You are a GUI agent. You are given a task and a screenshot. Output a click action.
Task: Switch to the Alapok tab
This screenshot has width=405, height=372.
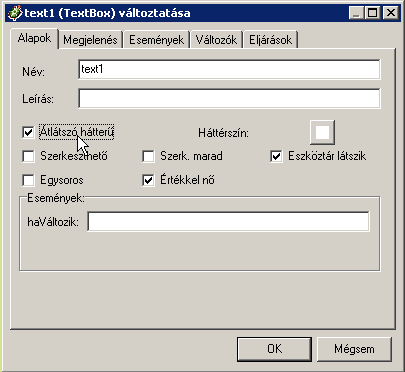(35, 39)
